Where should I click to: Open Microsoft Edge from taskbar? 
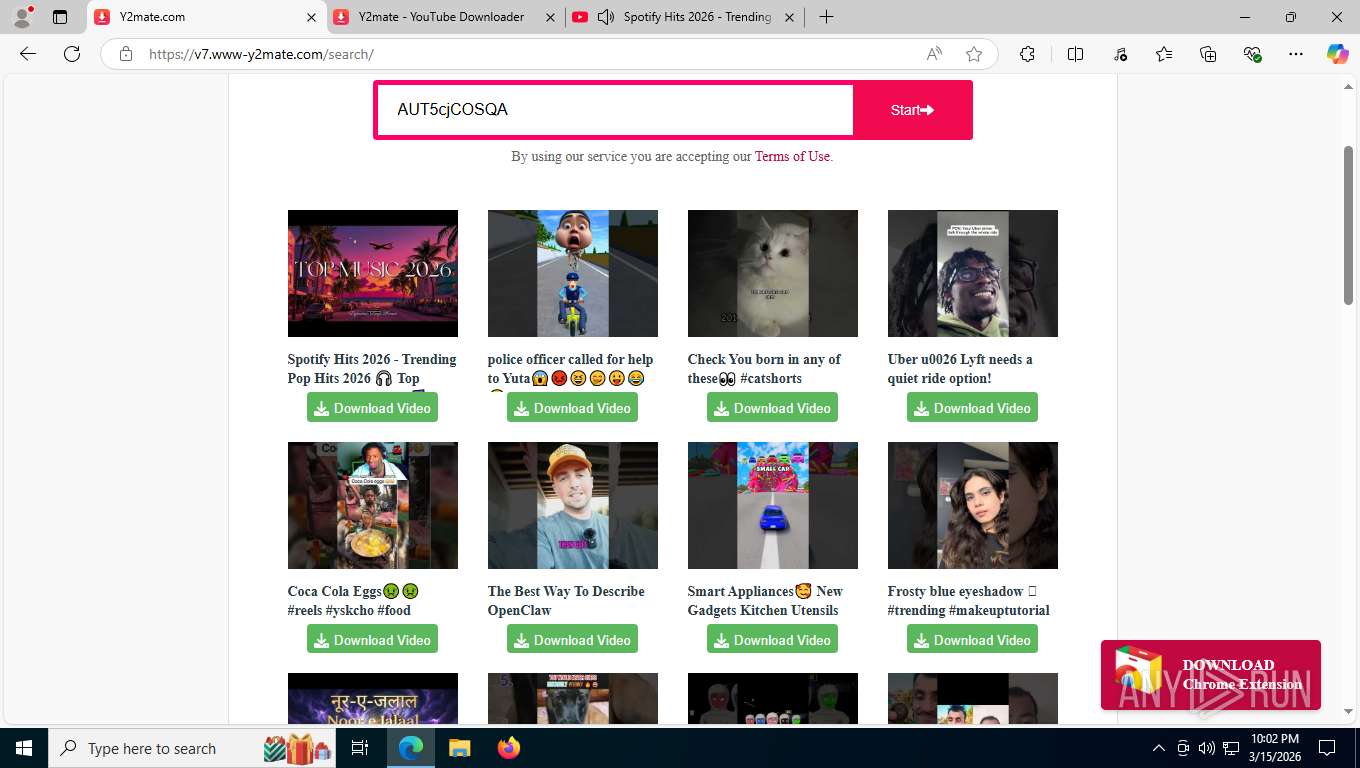[410, 748]
